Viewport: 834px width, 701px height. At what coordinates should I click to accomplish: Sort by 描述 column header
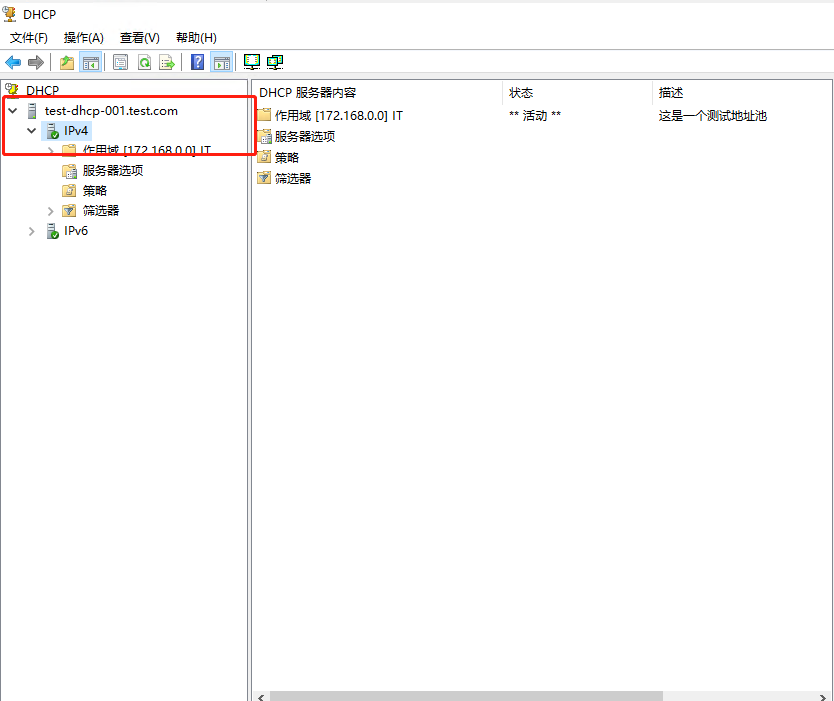click(x=742, y=93)
